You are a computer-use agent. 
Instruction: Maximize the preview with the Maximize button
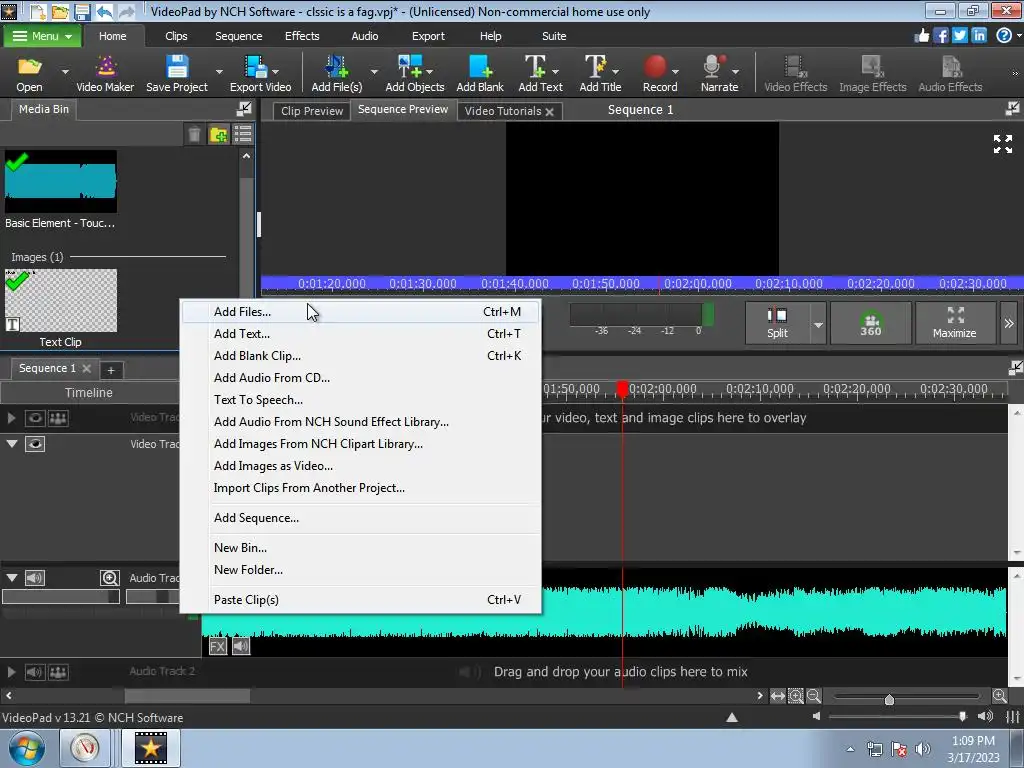point(955,323)
